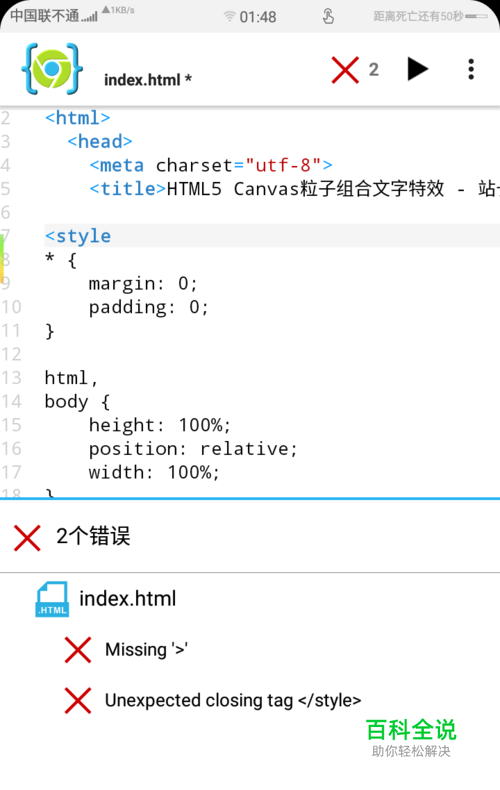Tap the AIDE Web app logo icon
The height and width of the screenshot is (790, 500).
click(x=52, y=69)
